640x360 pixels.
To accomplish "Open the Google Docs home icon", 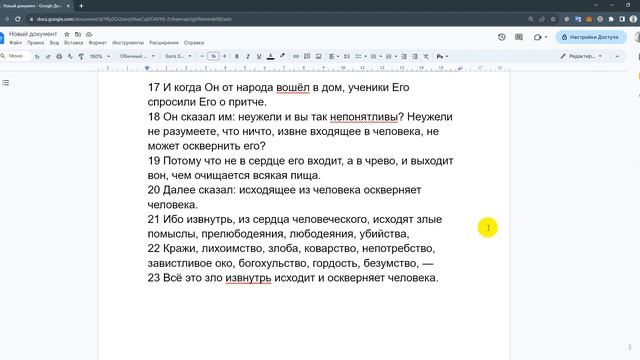I will [x=2, y=38].
